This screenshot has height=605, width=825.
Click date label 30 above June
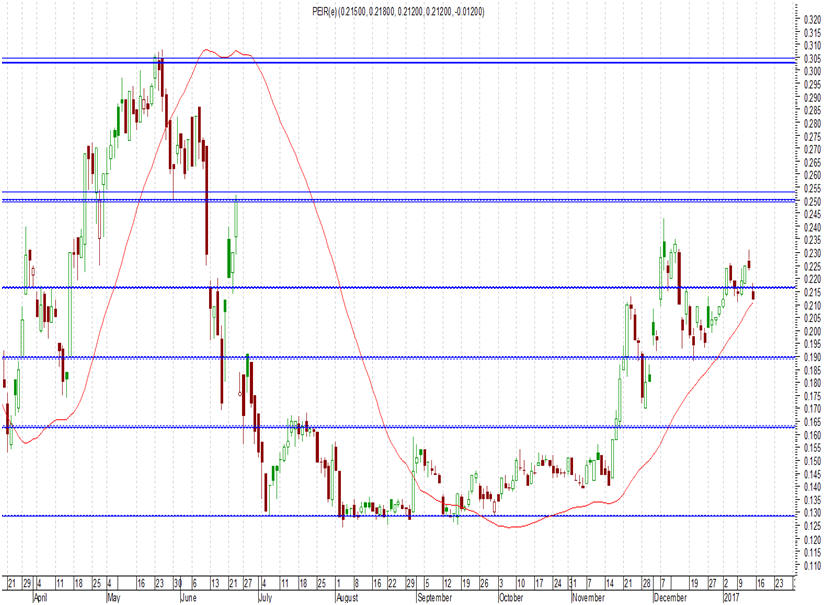coord(177,583)
